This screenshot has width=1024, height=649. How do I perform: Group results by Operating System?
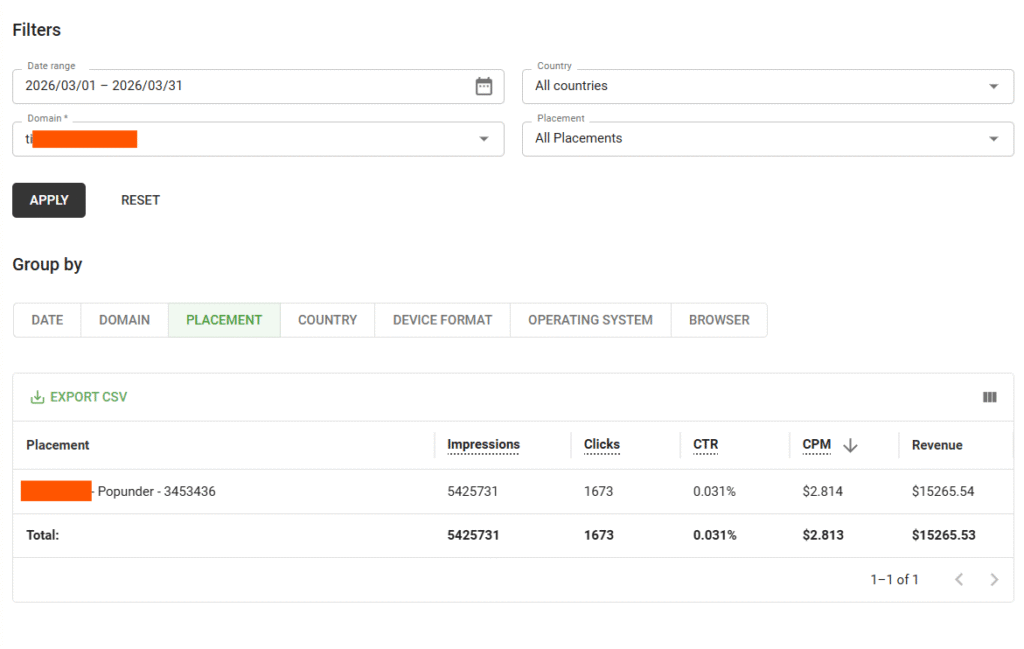590,320
